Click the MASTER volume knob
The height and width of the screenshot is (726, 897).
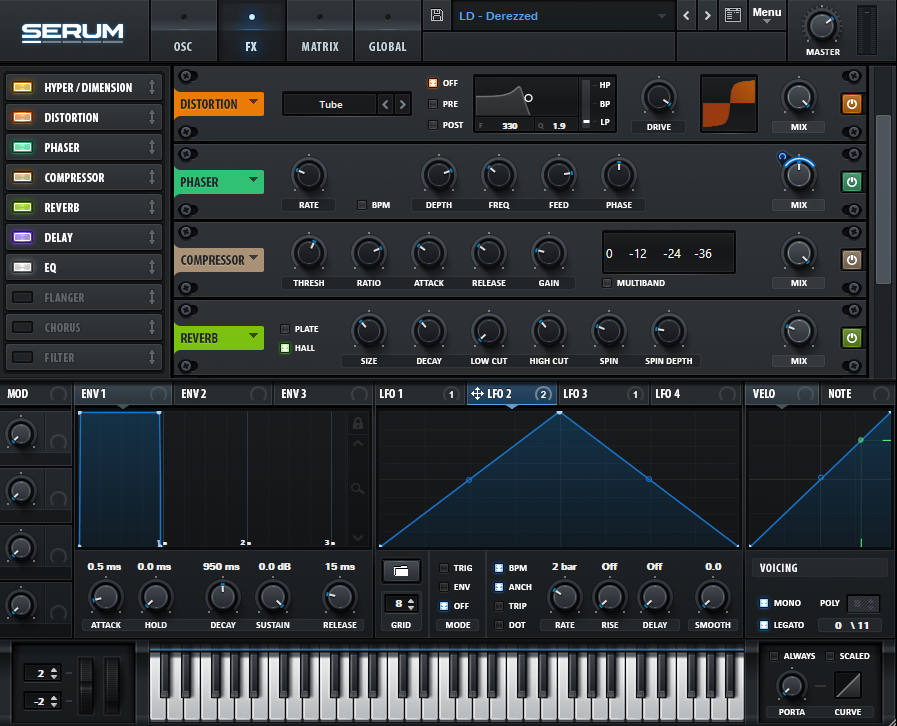(x=822, y=26)
